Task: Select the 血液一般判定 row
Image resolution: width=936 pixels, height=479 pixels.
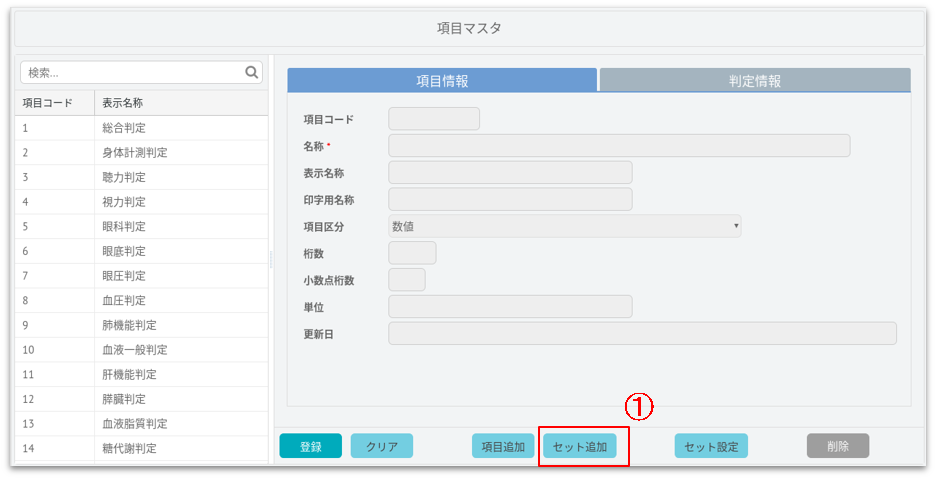Action: [141, 349]
